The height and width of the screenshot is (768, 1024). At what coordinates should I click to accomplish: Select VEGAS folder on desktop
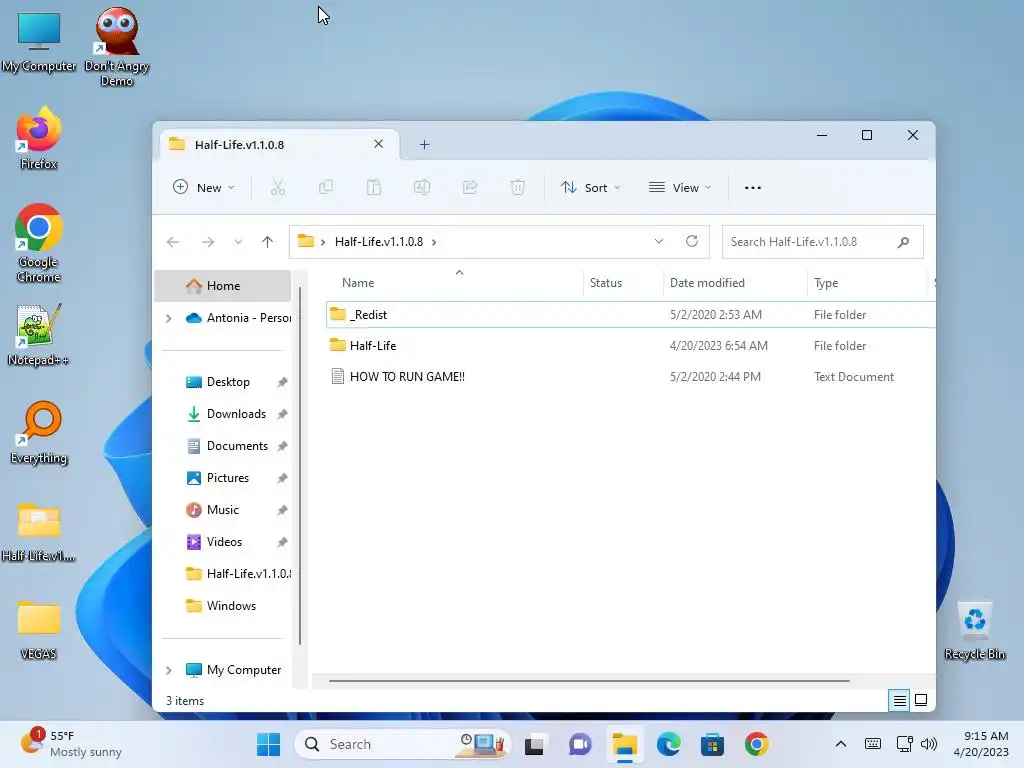[39, 630]
